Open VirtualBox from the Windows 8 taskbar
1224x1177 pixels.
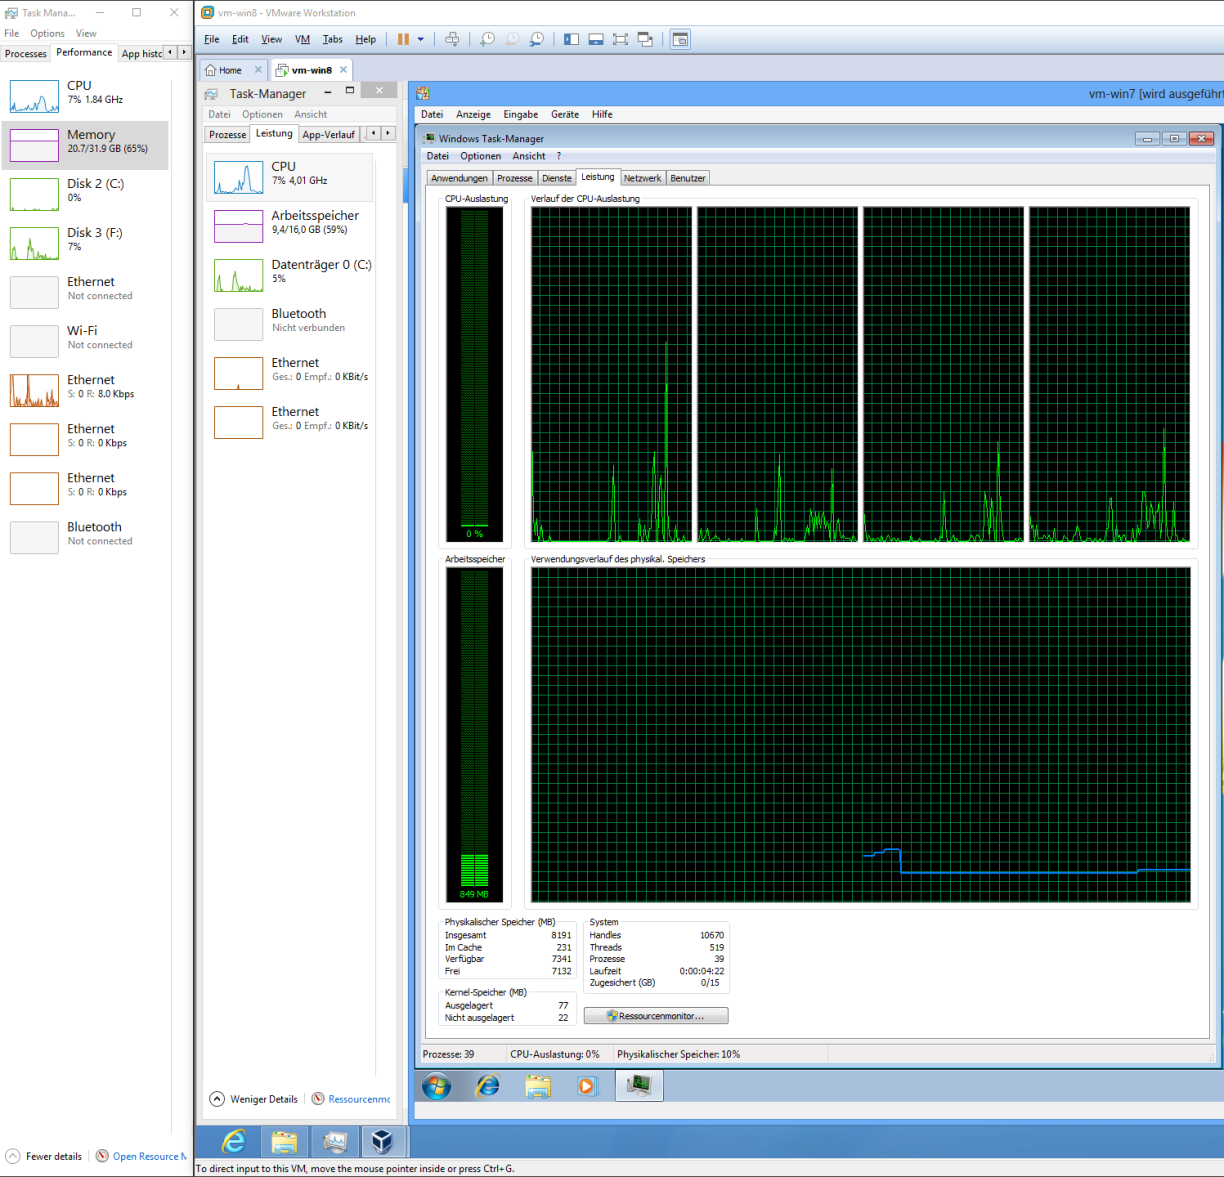(382, 1141)
